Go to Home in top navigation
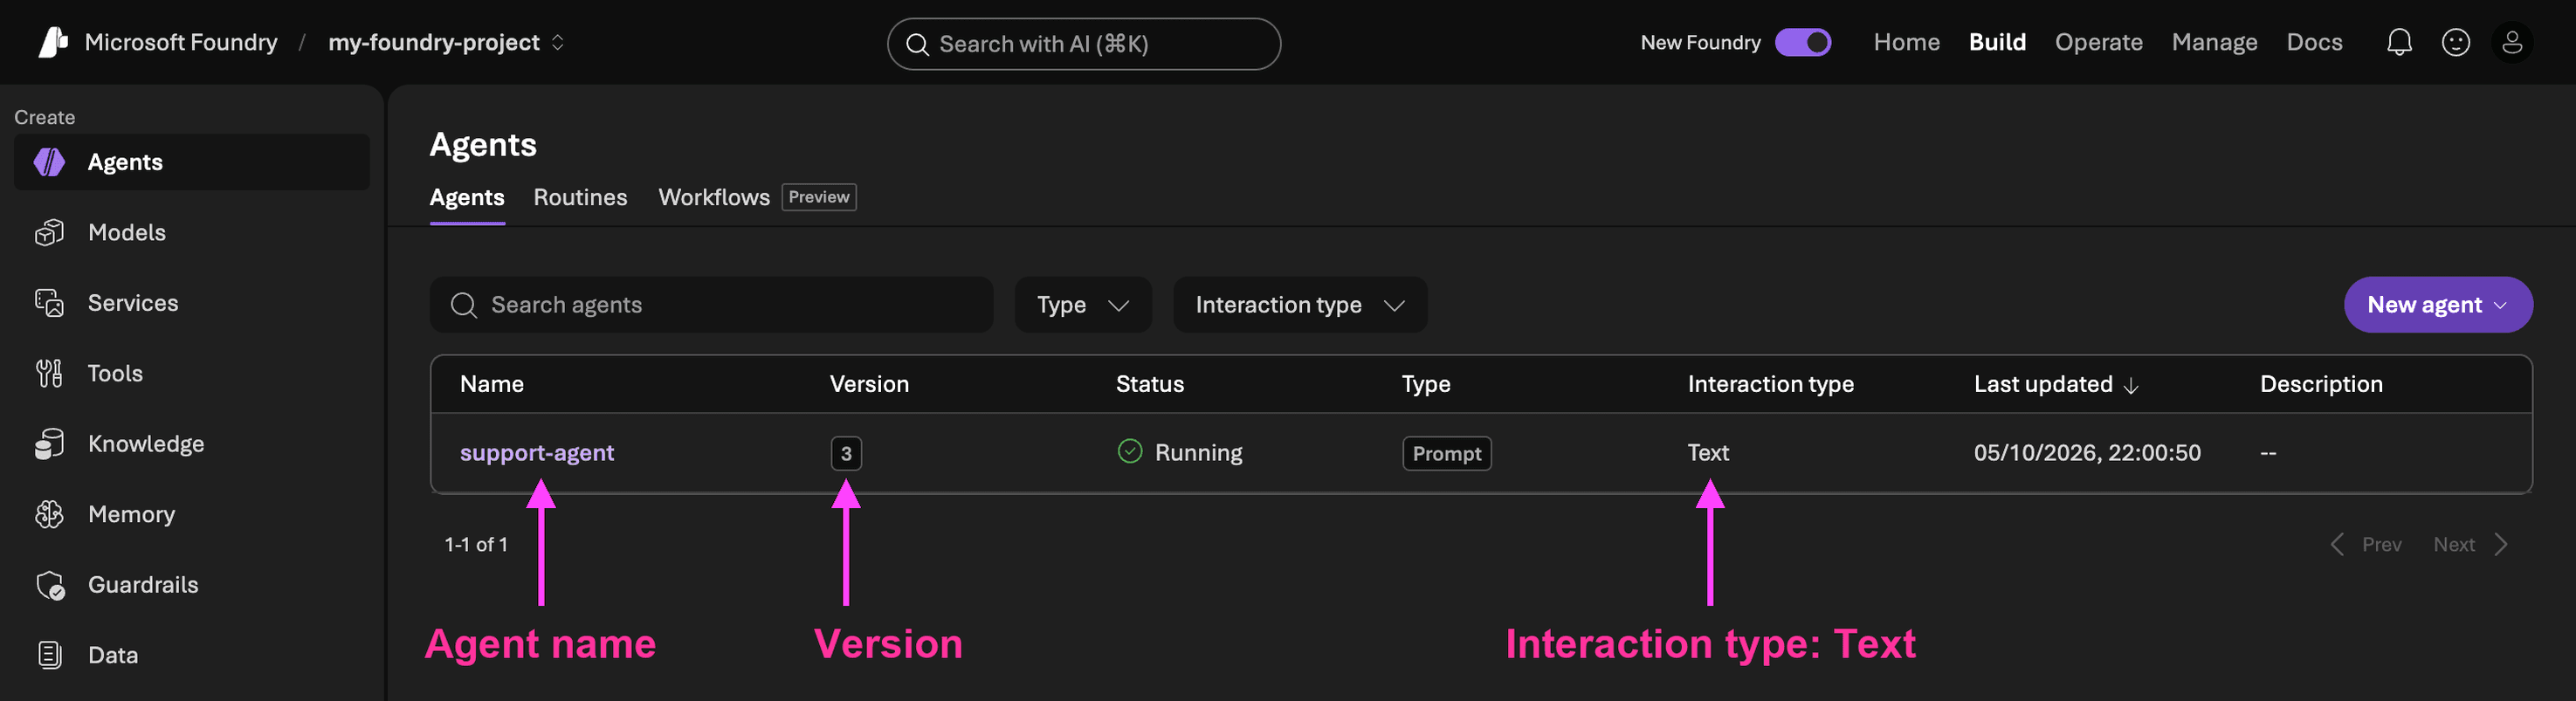The width and height of the screenshot is (2576, 701). pyautogui.click(x=1906, y=42)
